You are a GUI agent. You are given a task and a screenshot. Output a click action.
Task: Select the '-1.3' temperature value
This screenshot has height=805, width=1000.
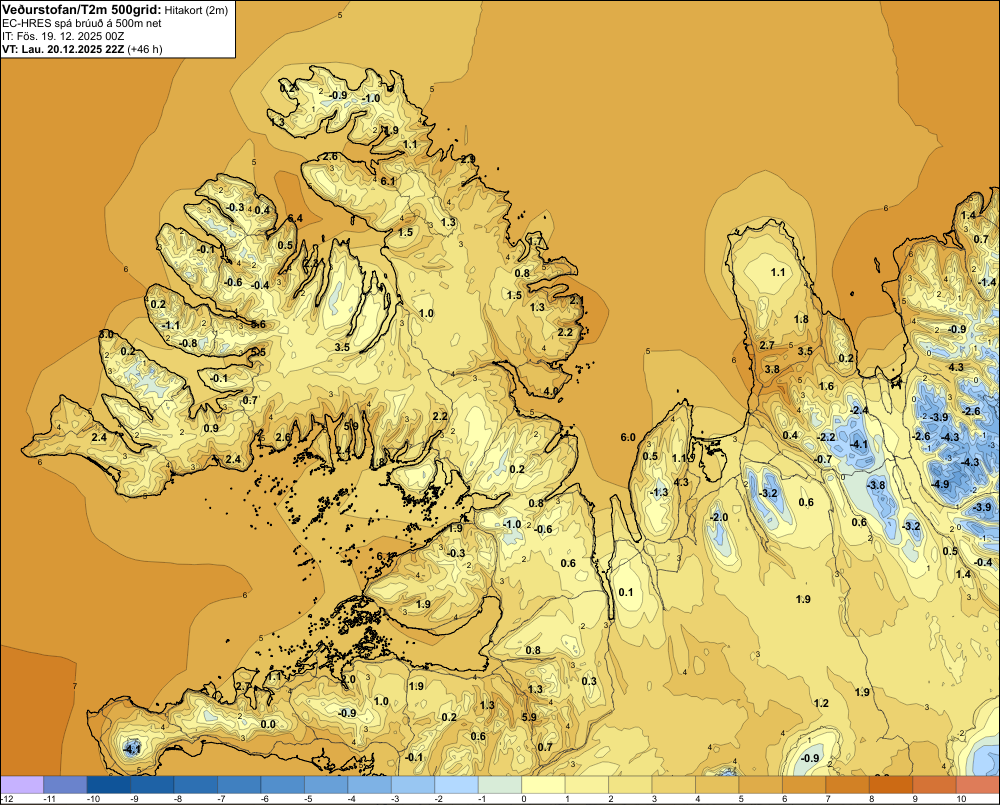click(x=659, y=492)
